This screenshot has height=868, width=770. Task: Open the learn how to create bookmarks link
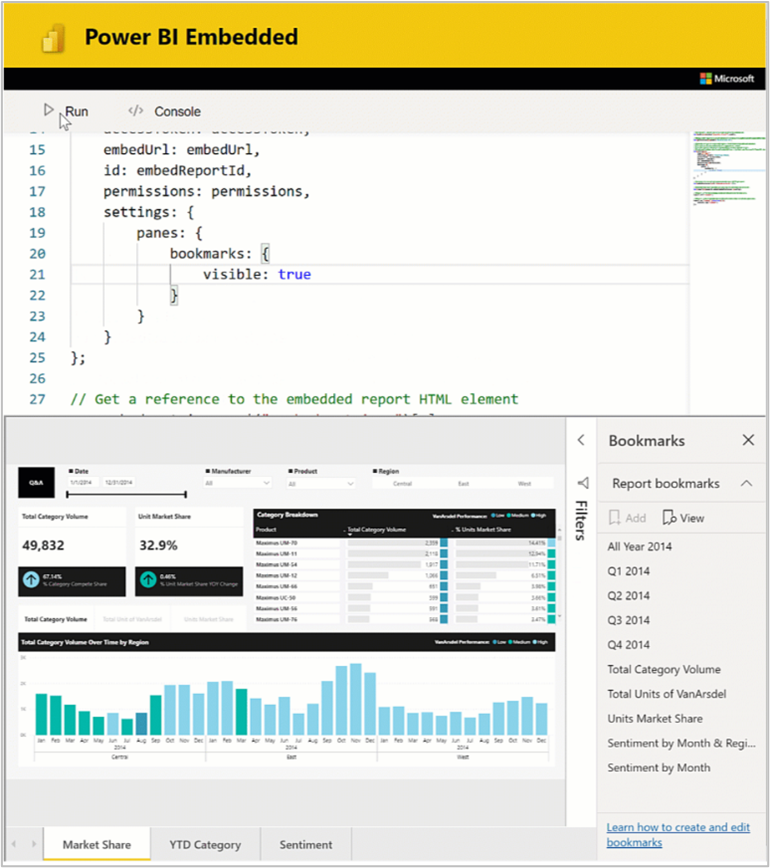678,834
